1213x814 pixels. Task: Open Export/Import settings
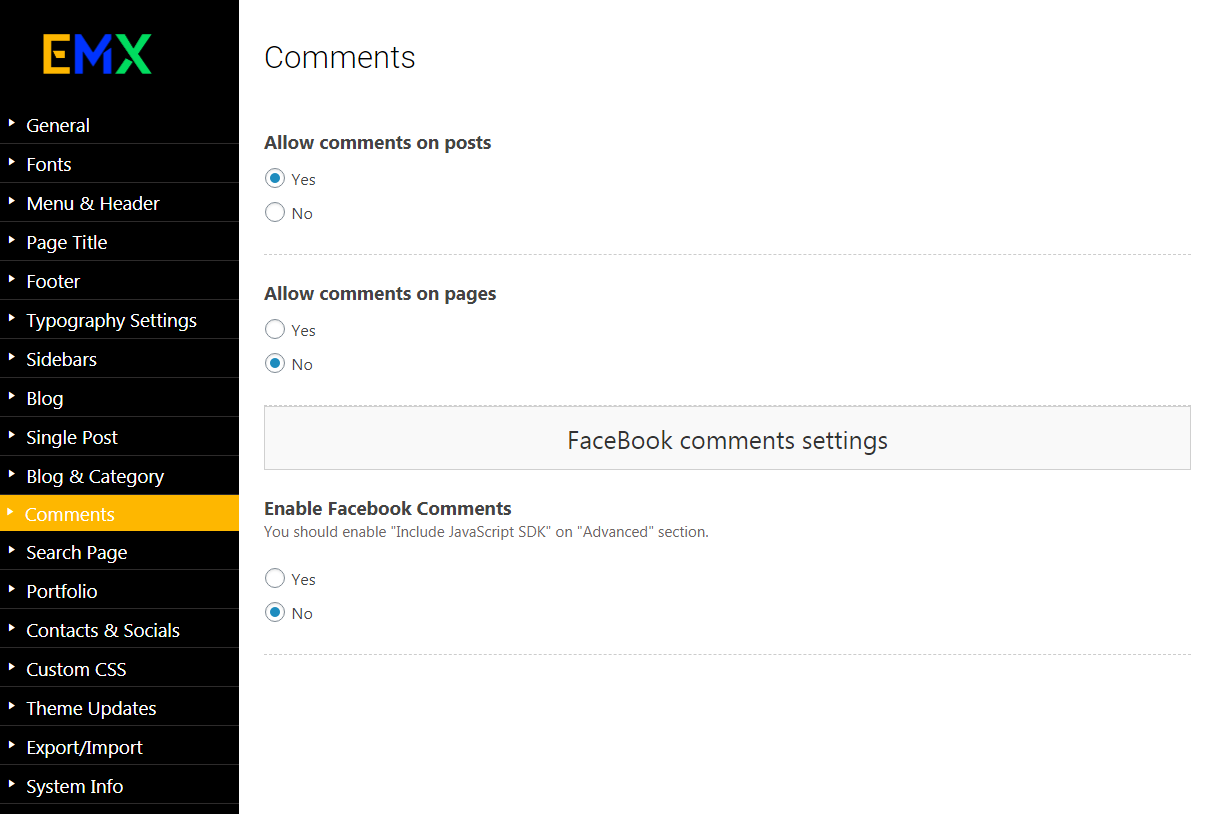[x=84, y=747]
